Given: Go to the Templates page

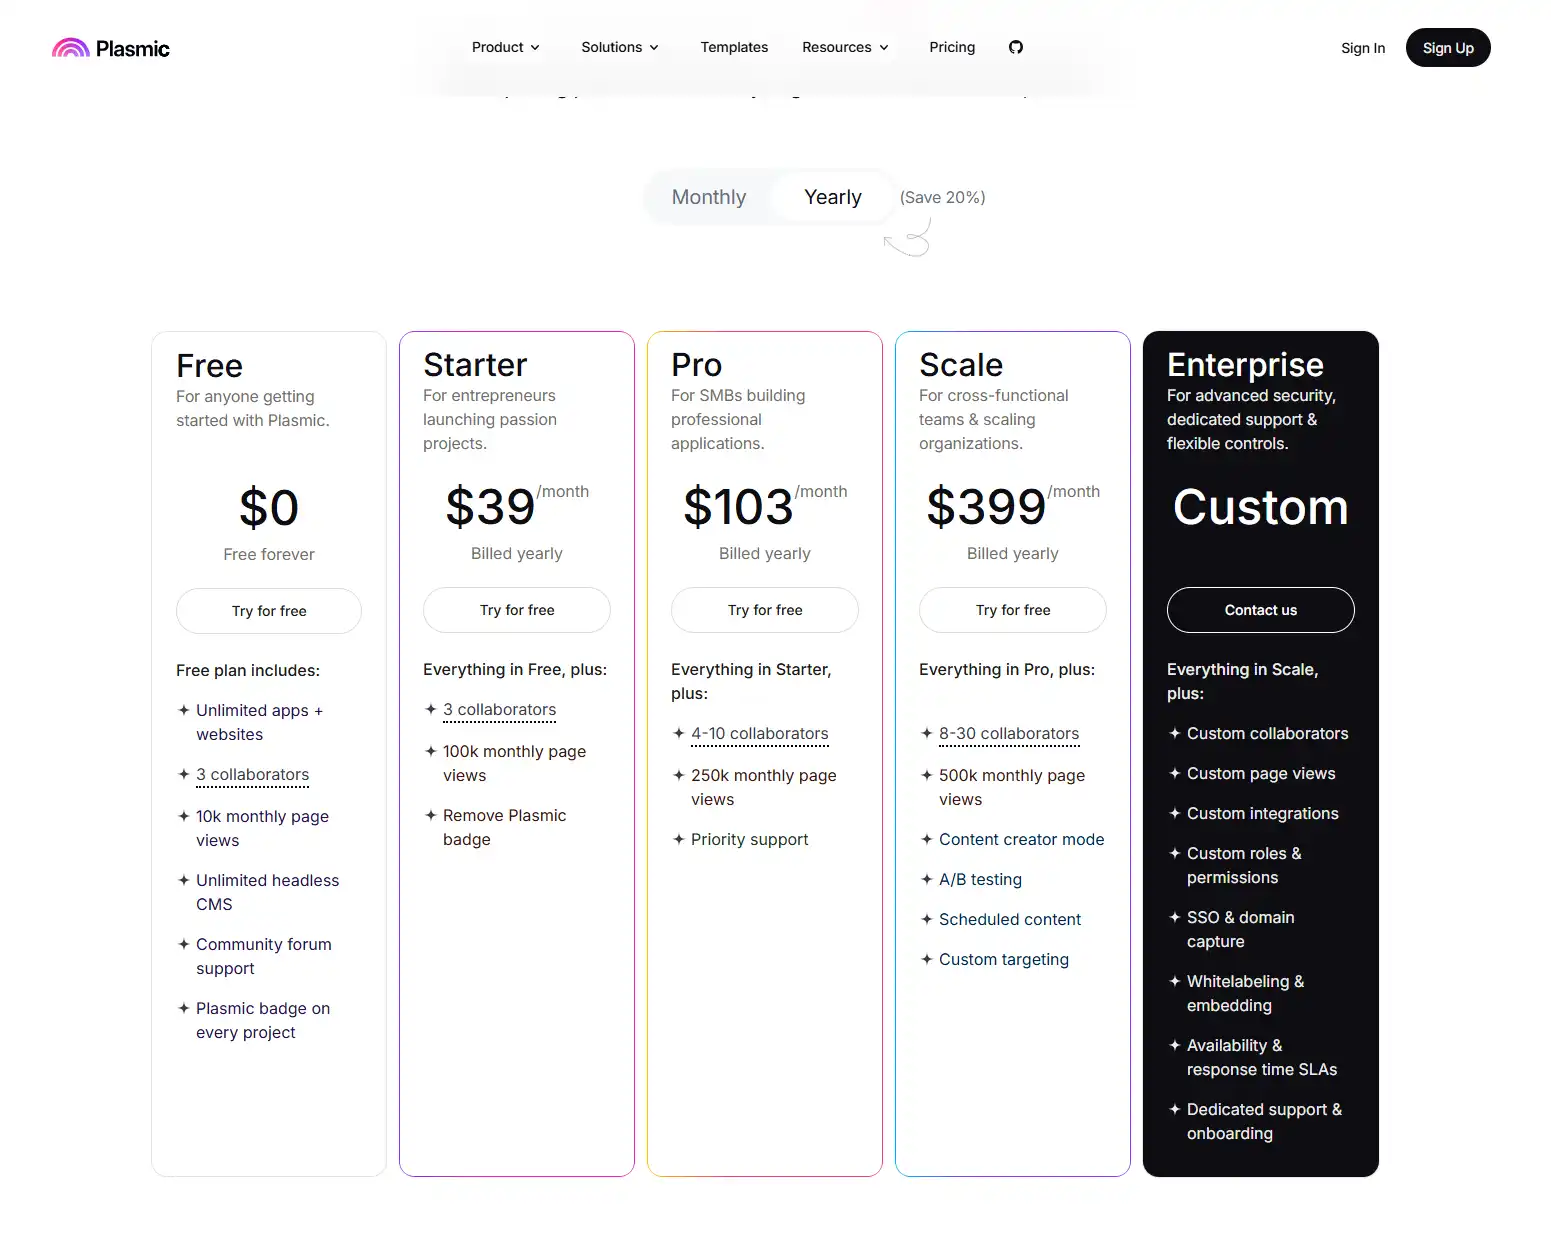Looking at the screenshot, I should coord(734,47).
